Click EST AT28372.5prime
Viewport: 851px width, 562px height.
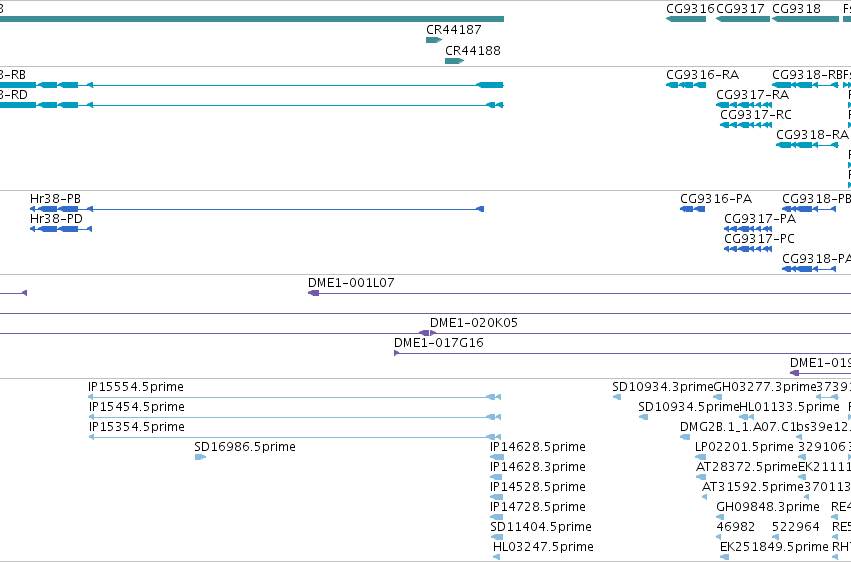click(701, 477)
